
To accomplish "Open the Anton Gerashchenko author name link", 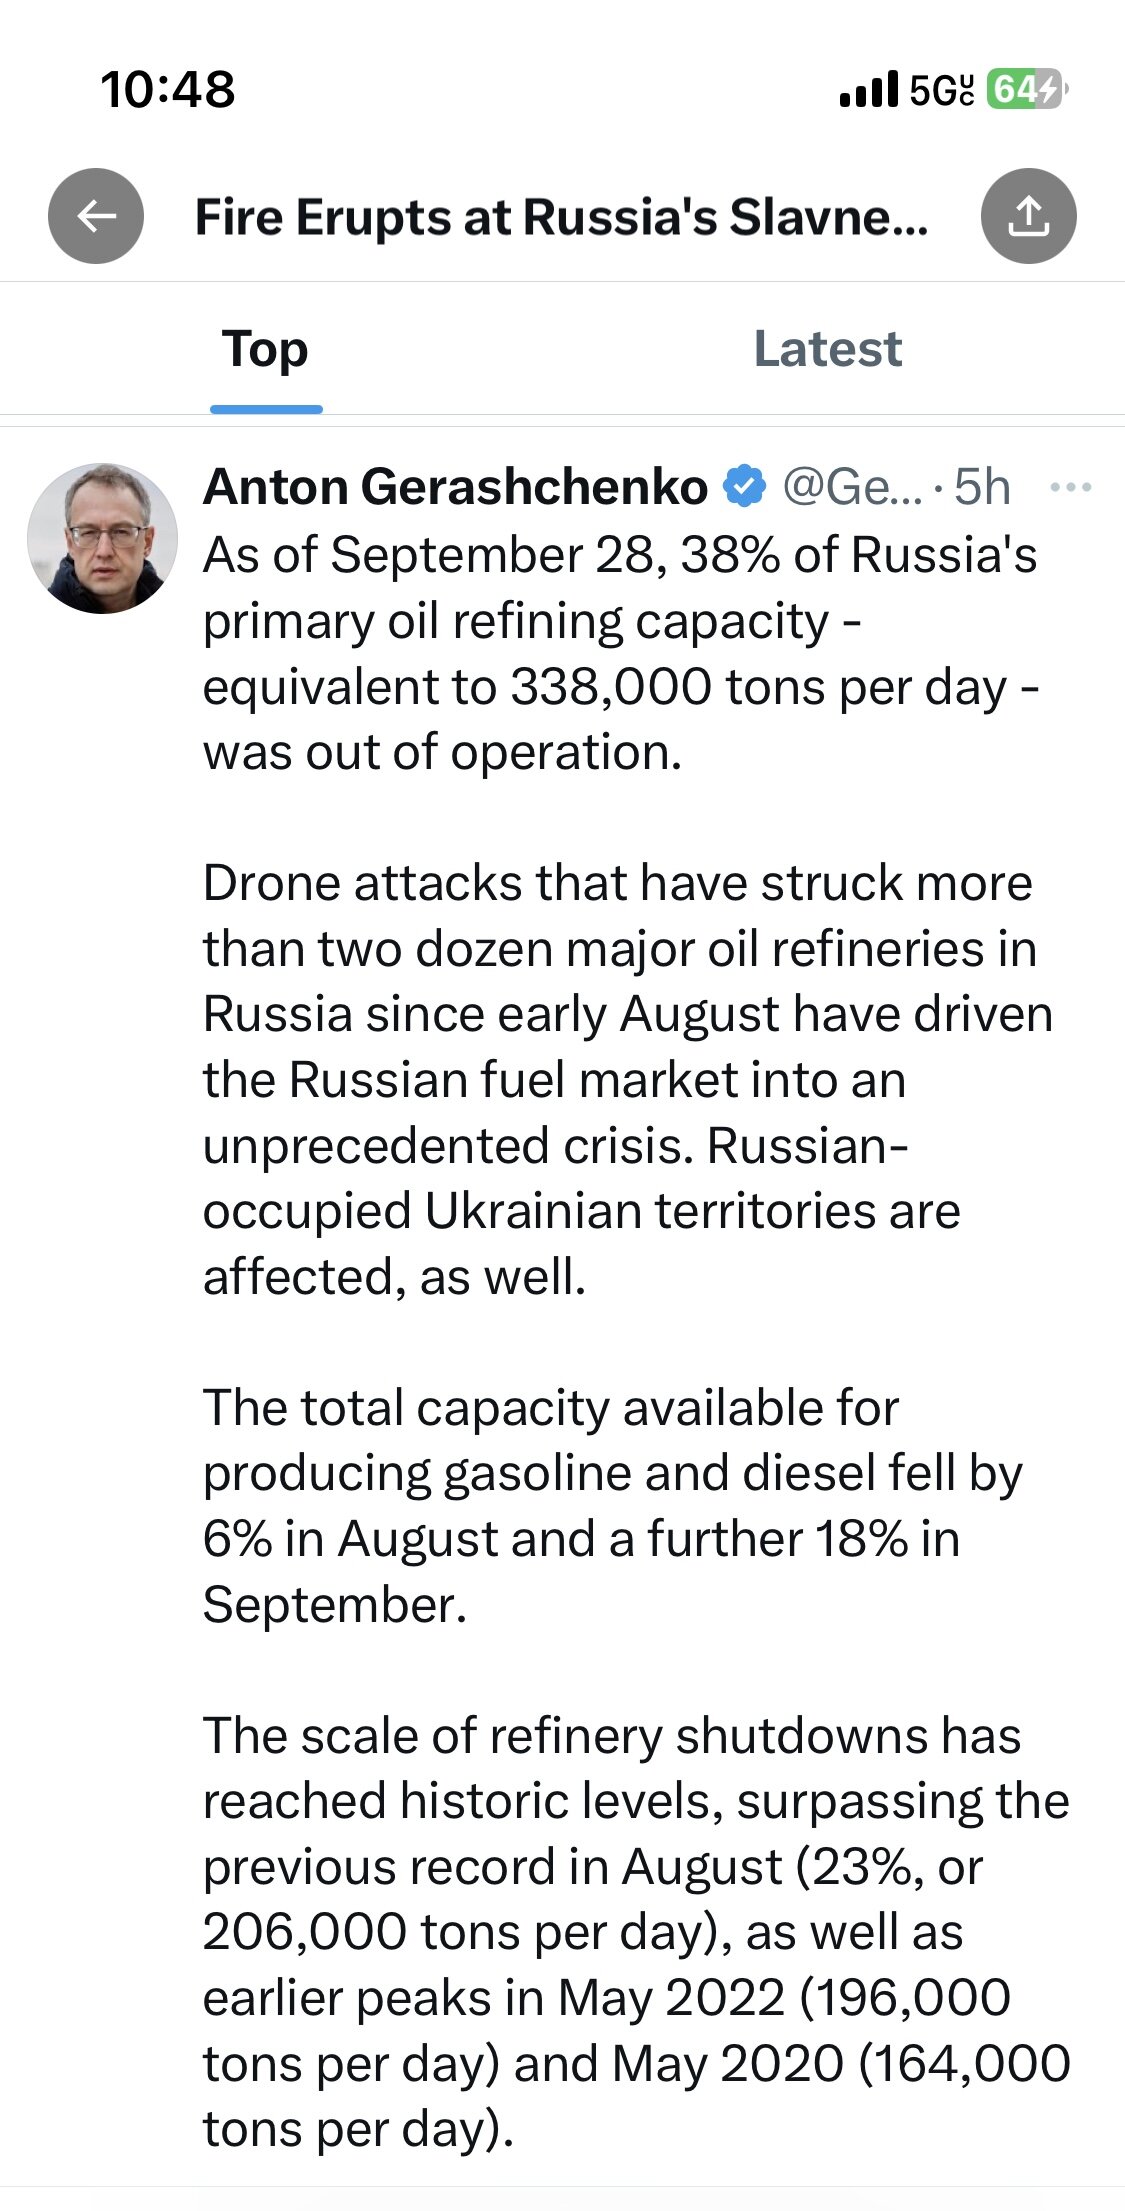I will (x=455, y=487).
